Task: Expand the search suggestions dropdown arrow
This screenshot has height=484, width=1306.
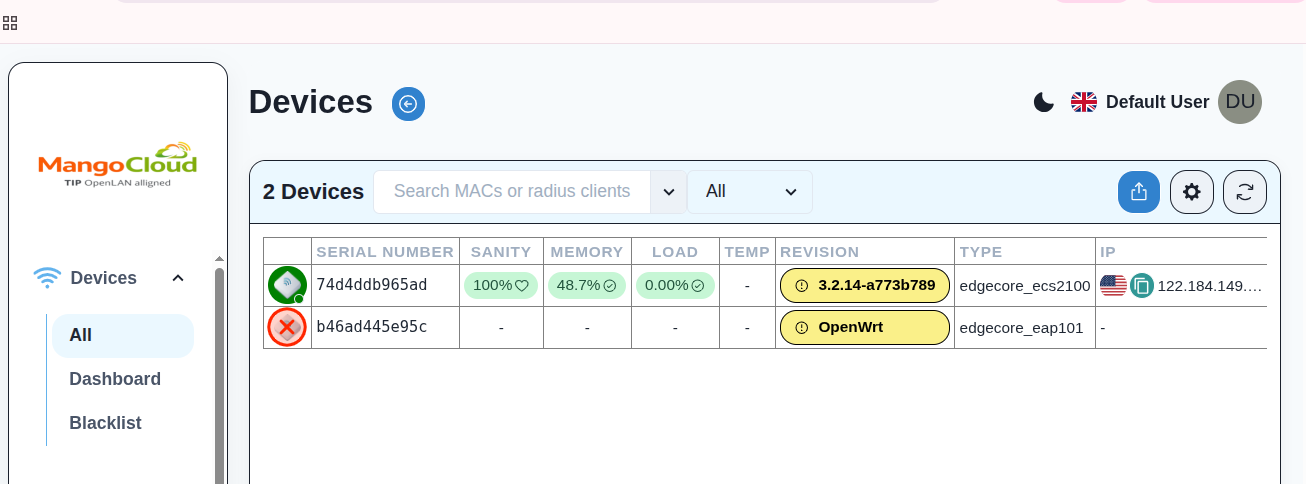Action: (x=669, y=192)
